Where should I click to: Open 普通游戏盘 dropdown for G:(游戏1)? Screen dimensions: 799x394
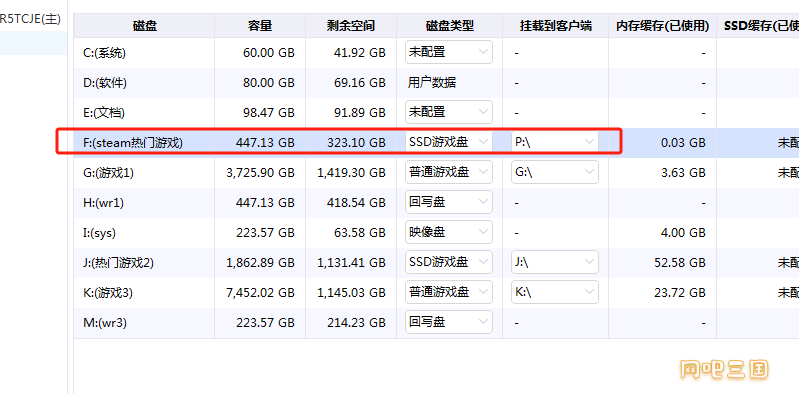point(449,172)
